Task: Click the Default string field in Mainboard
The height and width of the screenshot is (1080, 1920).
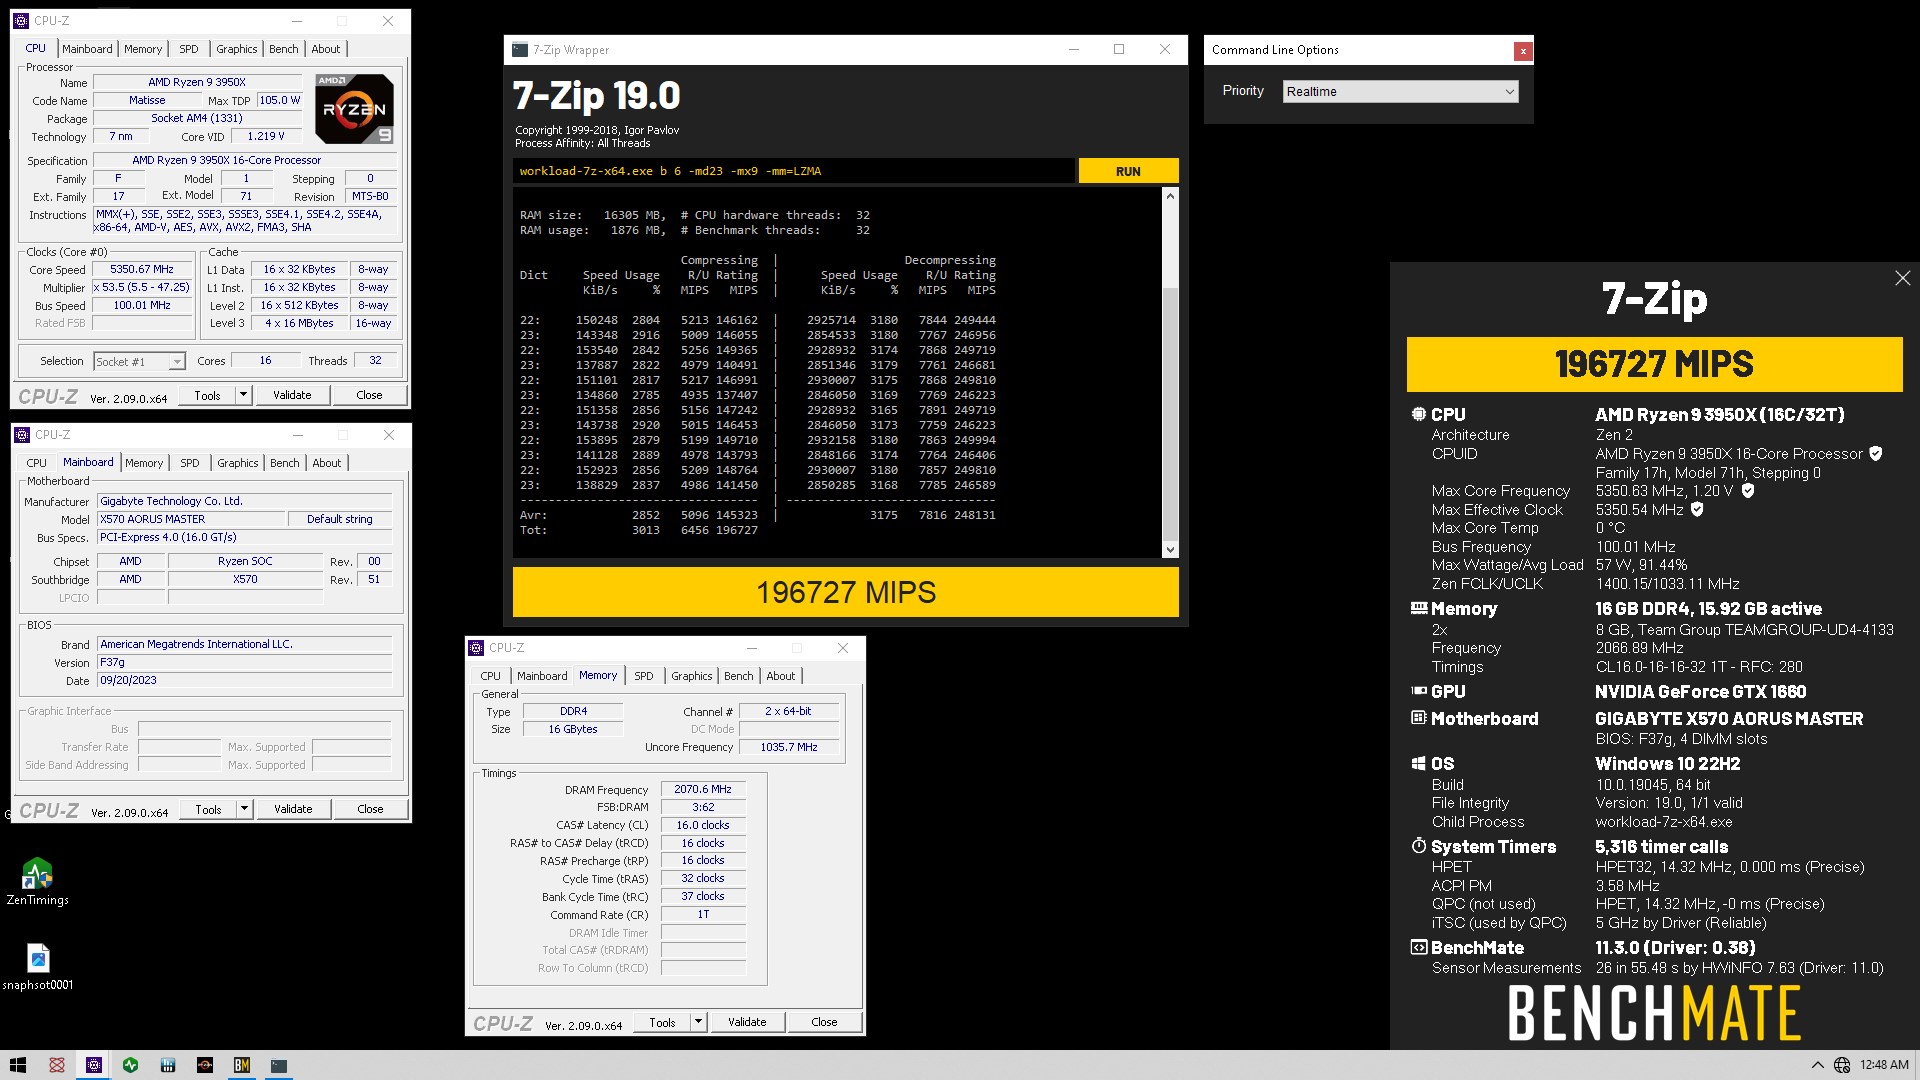Action: [x=340, y=519]
